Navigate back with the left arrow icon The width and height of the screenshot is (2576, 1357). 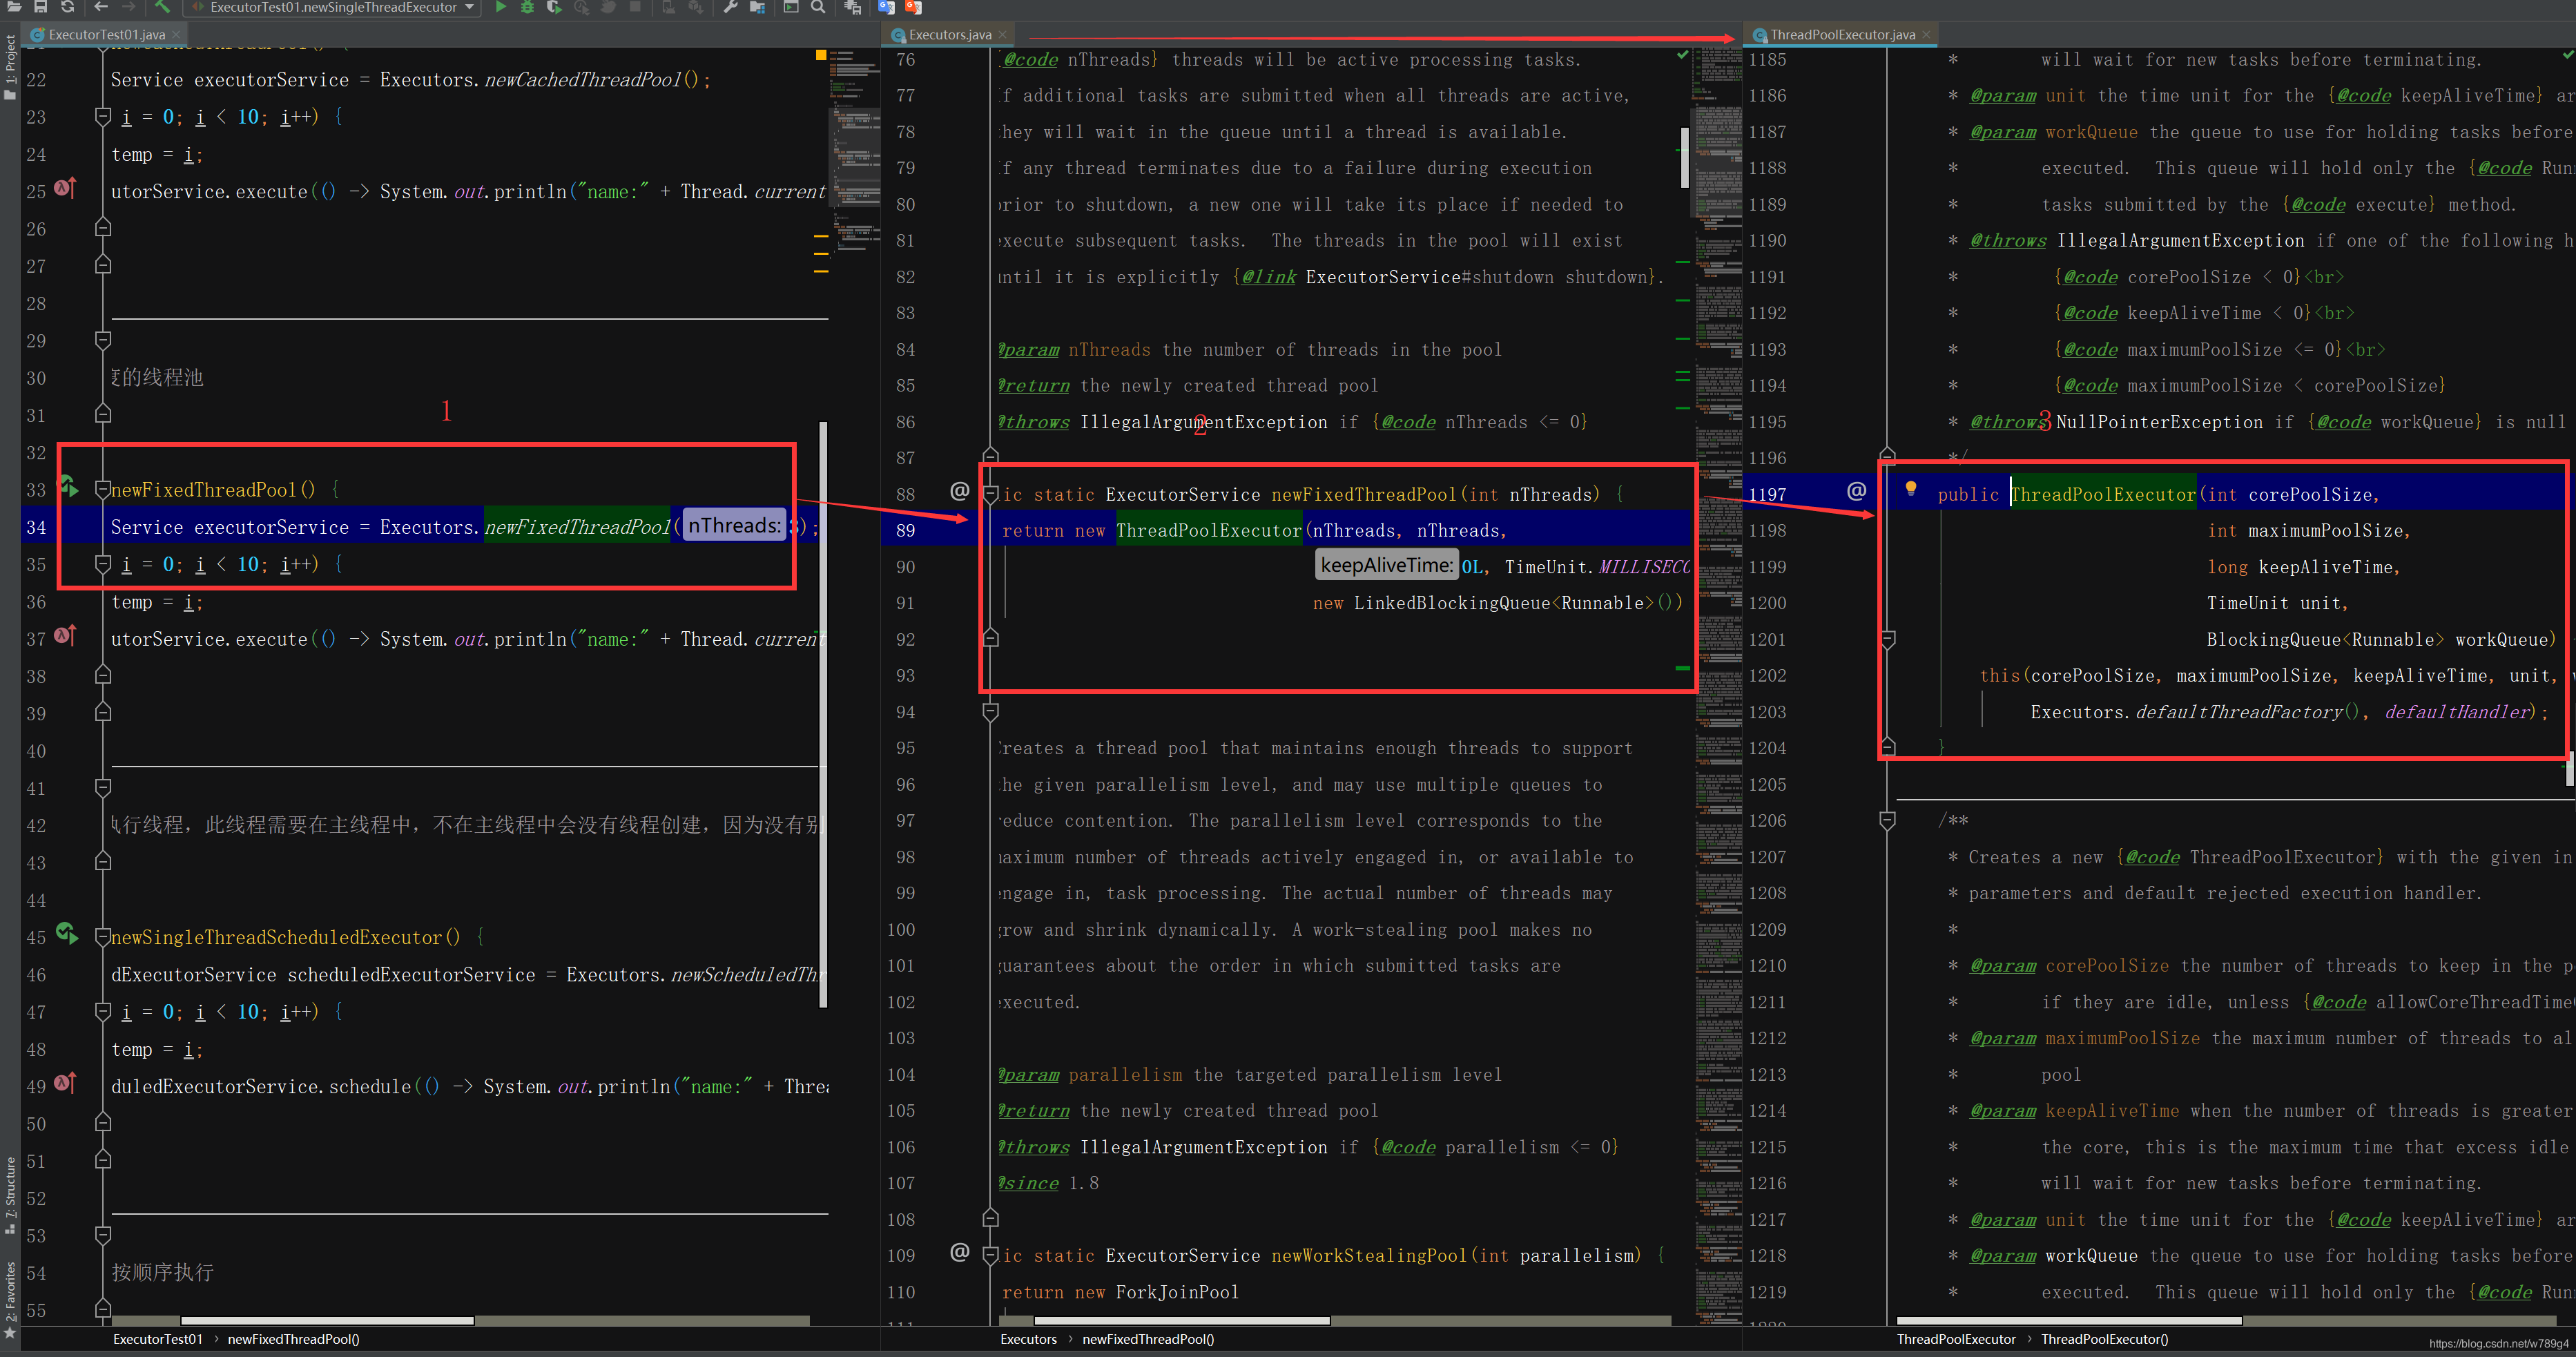click(x=101, y=7)
